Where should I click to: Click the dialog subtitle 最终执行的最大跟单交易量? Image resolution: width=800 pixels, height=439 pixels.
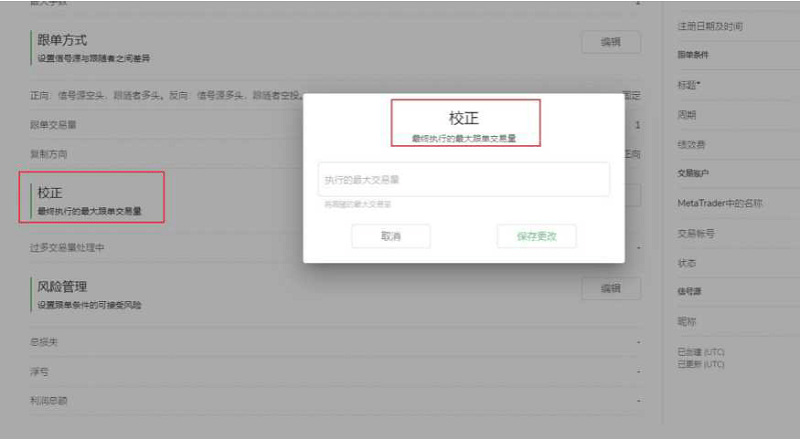click(x=463, y=138)
